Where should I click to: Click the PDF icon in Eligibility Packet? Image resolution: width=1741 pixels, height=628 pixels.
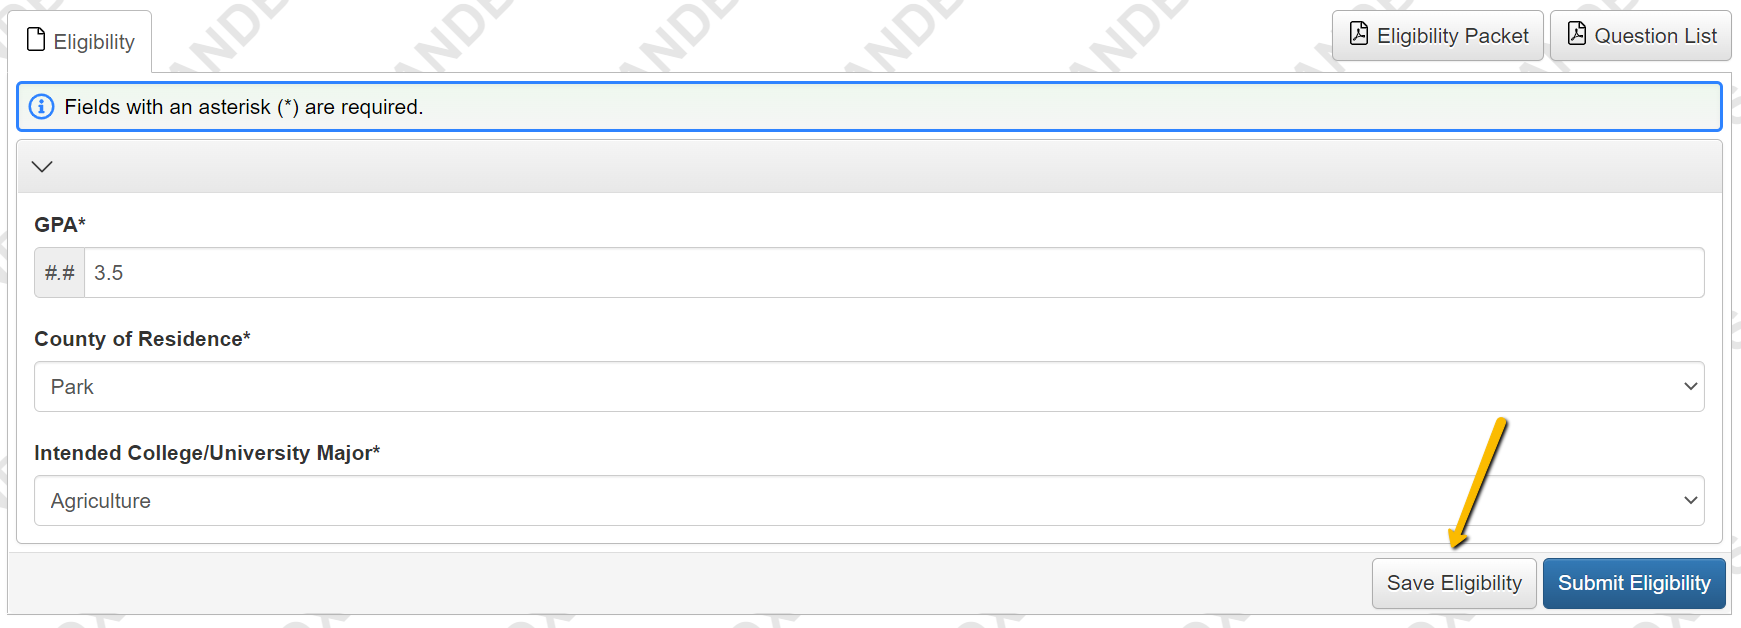pos(1359,34)
